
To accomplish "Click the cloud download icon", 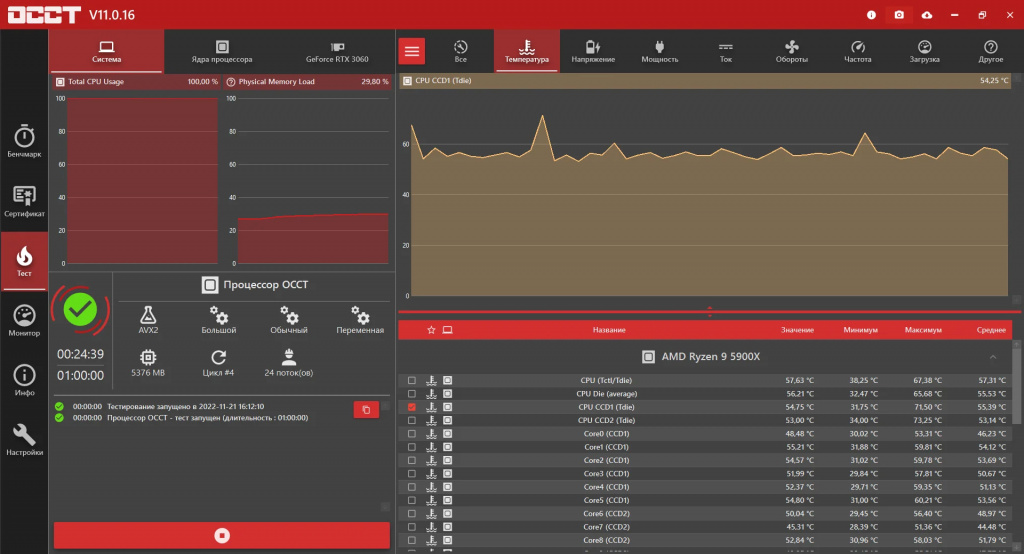I will 927,14.
